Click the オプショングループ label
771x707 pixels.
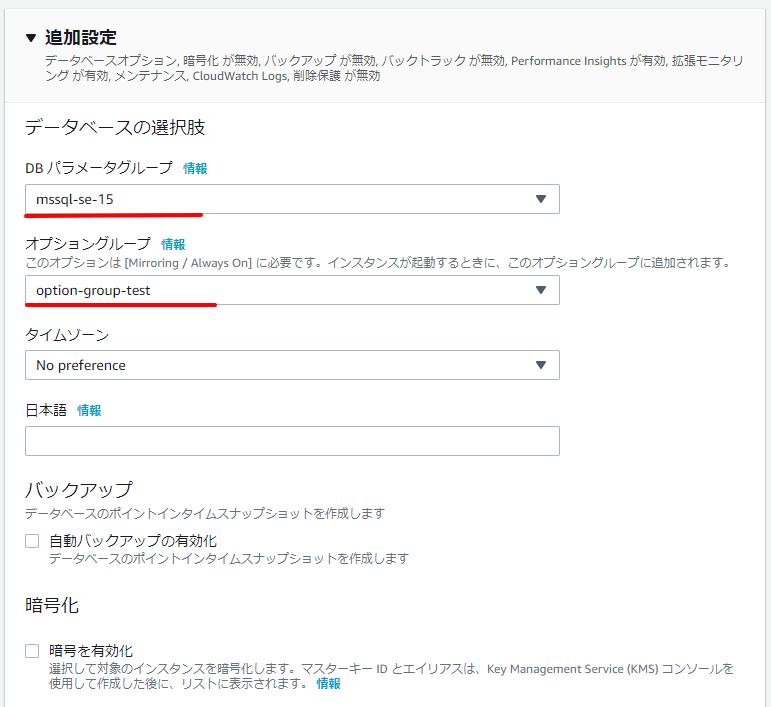[x=88, y=244]
